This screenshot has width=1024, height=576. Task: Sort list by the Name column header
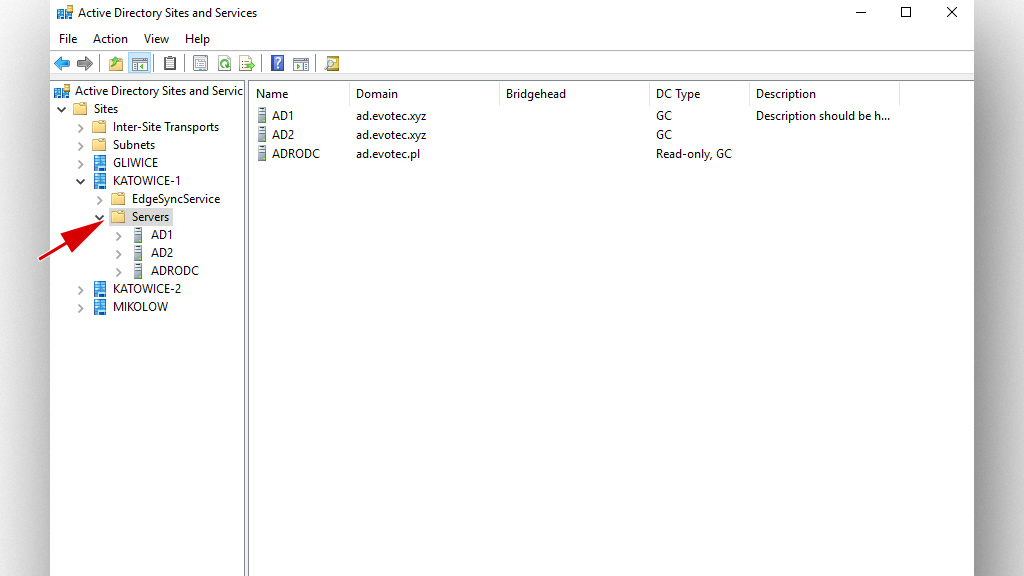(300, 94)
